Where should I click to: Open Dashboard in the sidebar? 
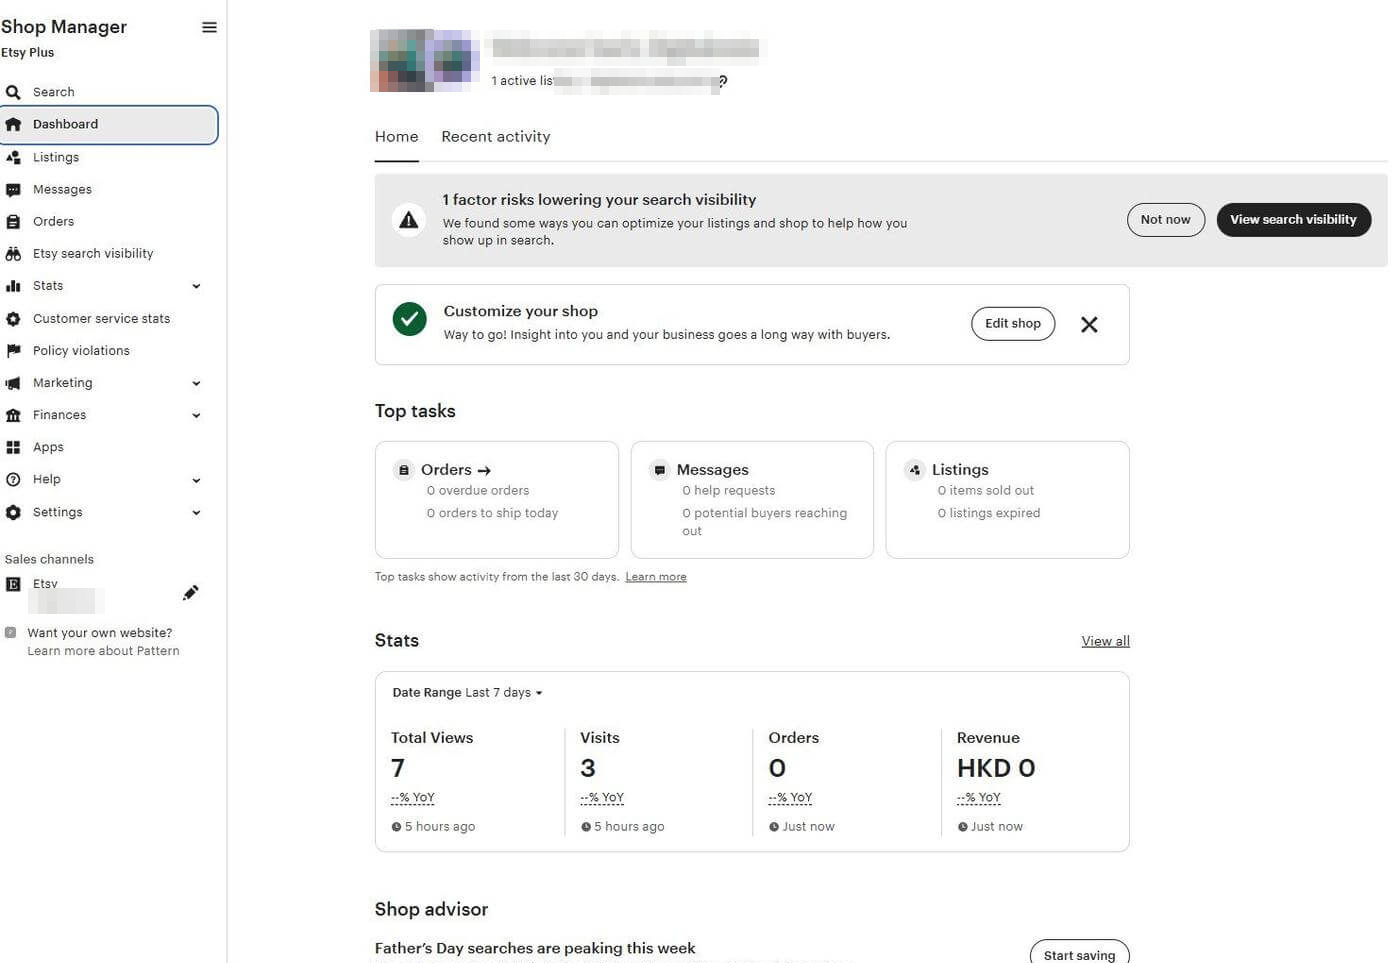(109, 124)
